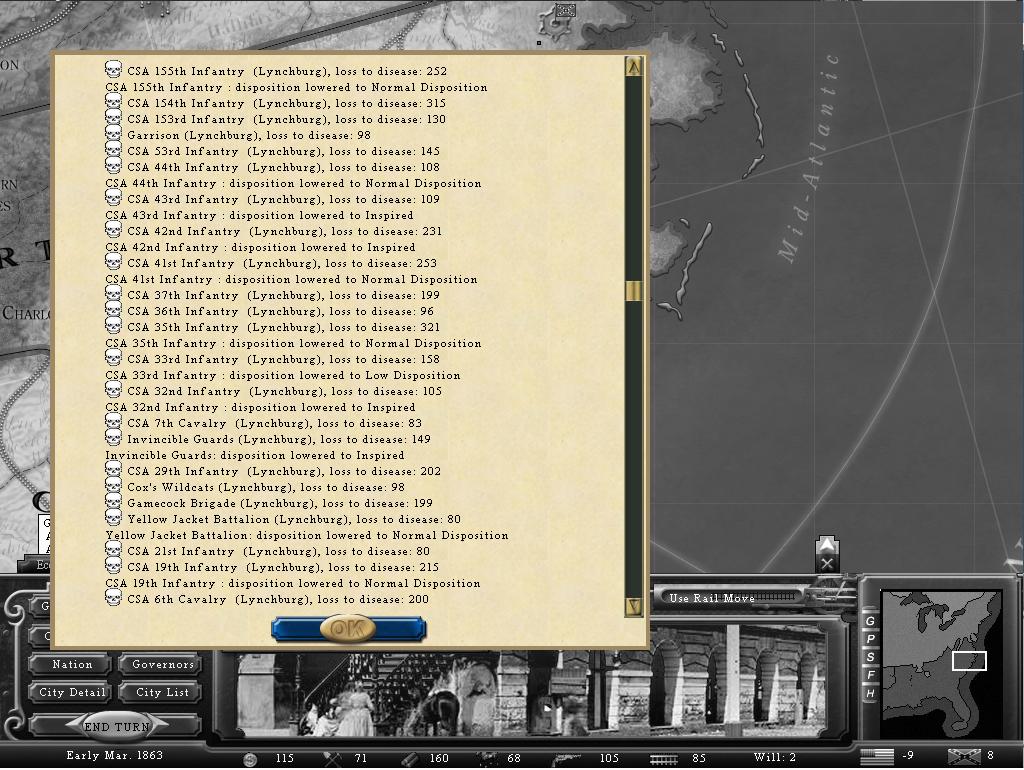Screen dimensions: 1024x770
Task: Click 'CSA 29th Infantry (Lynchburg), loss to disease: 202'
Action: point(283,471)
